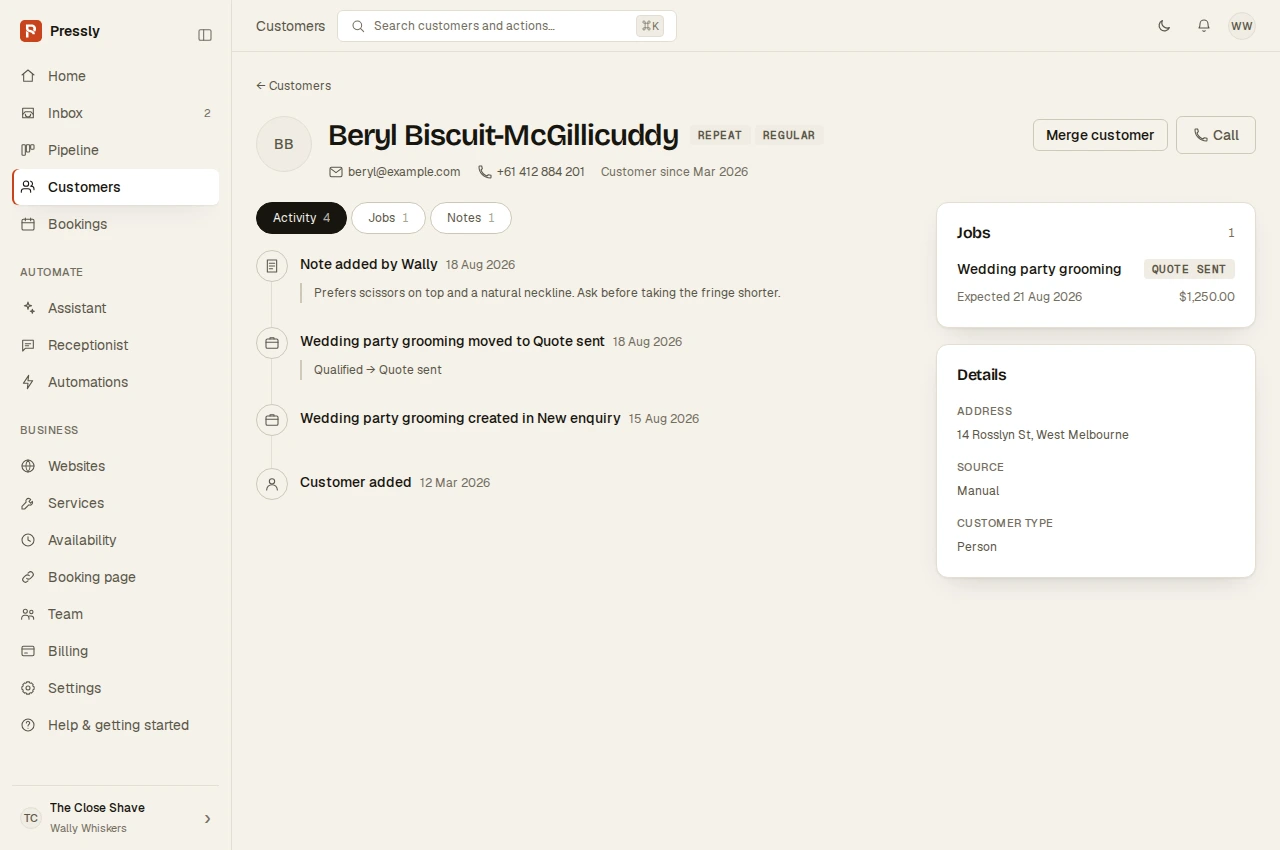The height and width of the screenshot is (850, 1280).
Task: Click the Services wrench icon
Action: (x=28, y=503)
